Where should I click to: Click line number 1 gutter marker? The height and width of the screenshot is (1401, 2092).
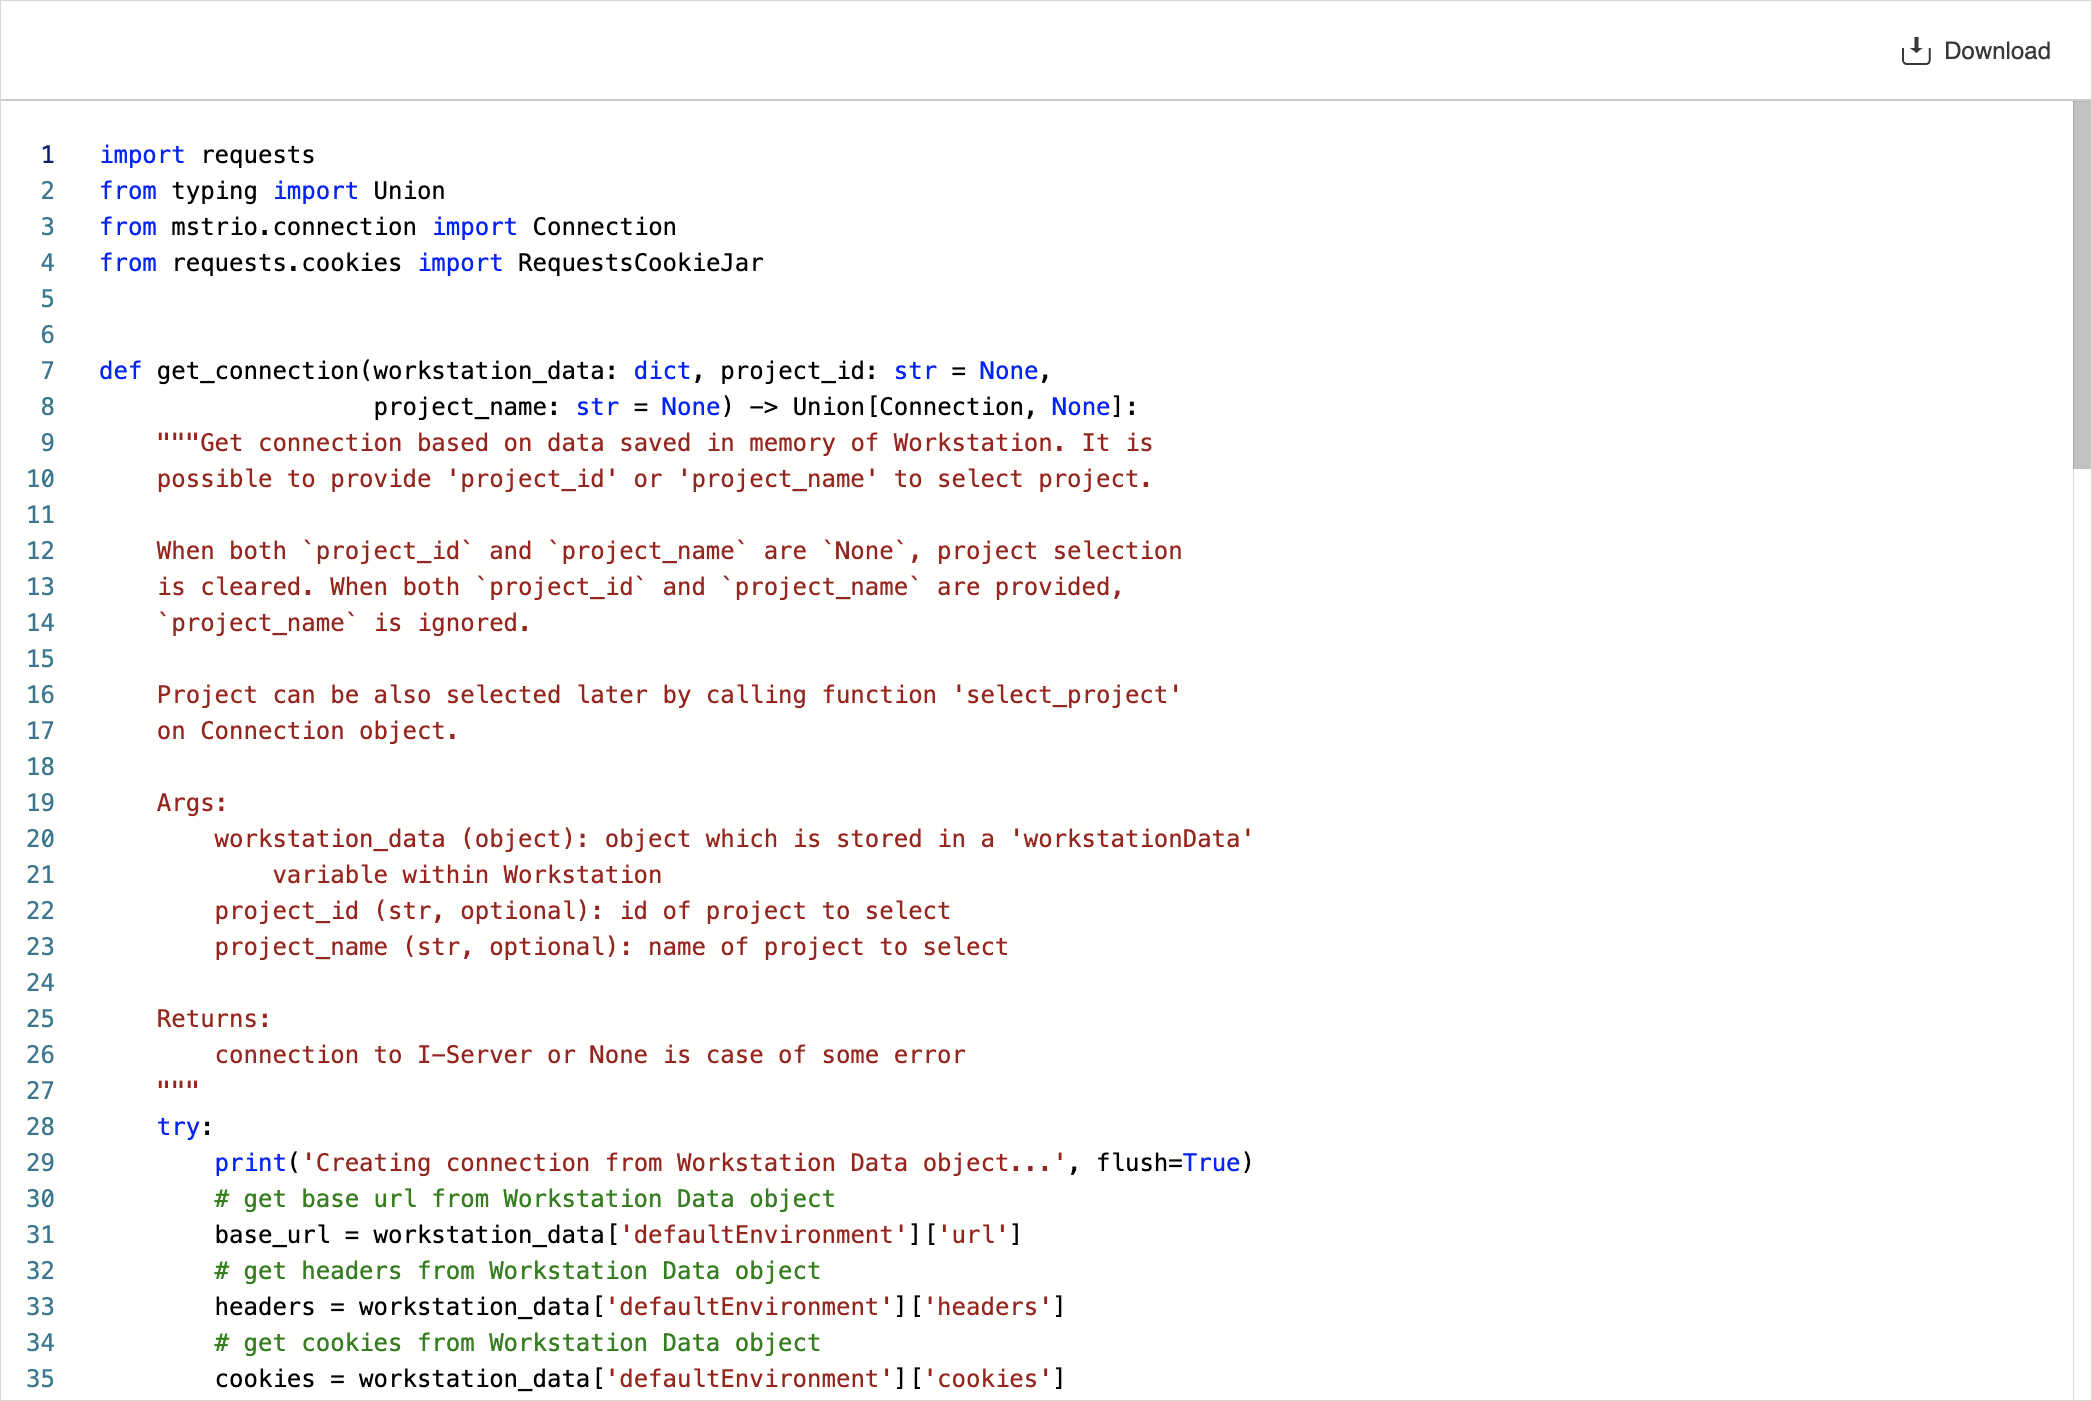(48, 155)
